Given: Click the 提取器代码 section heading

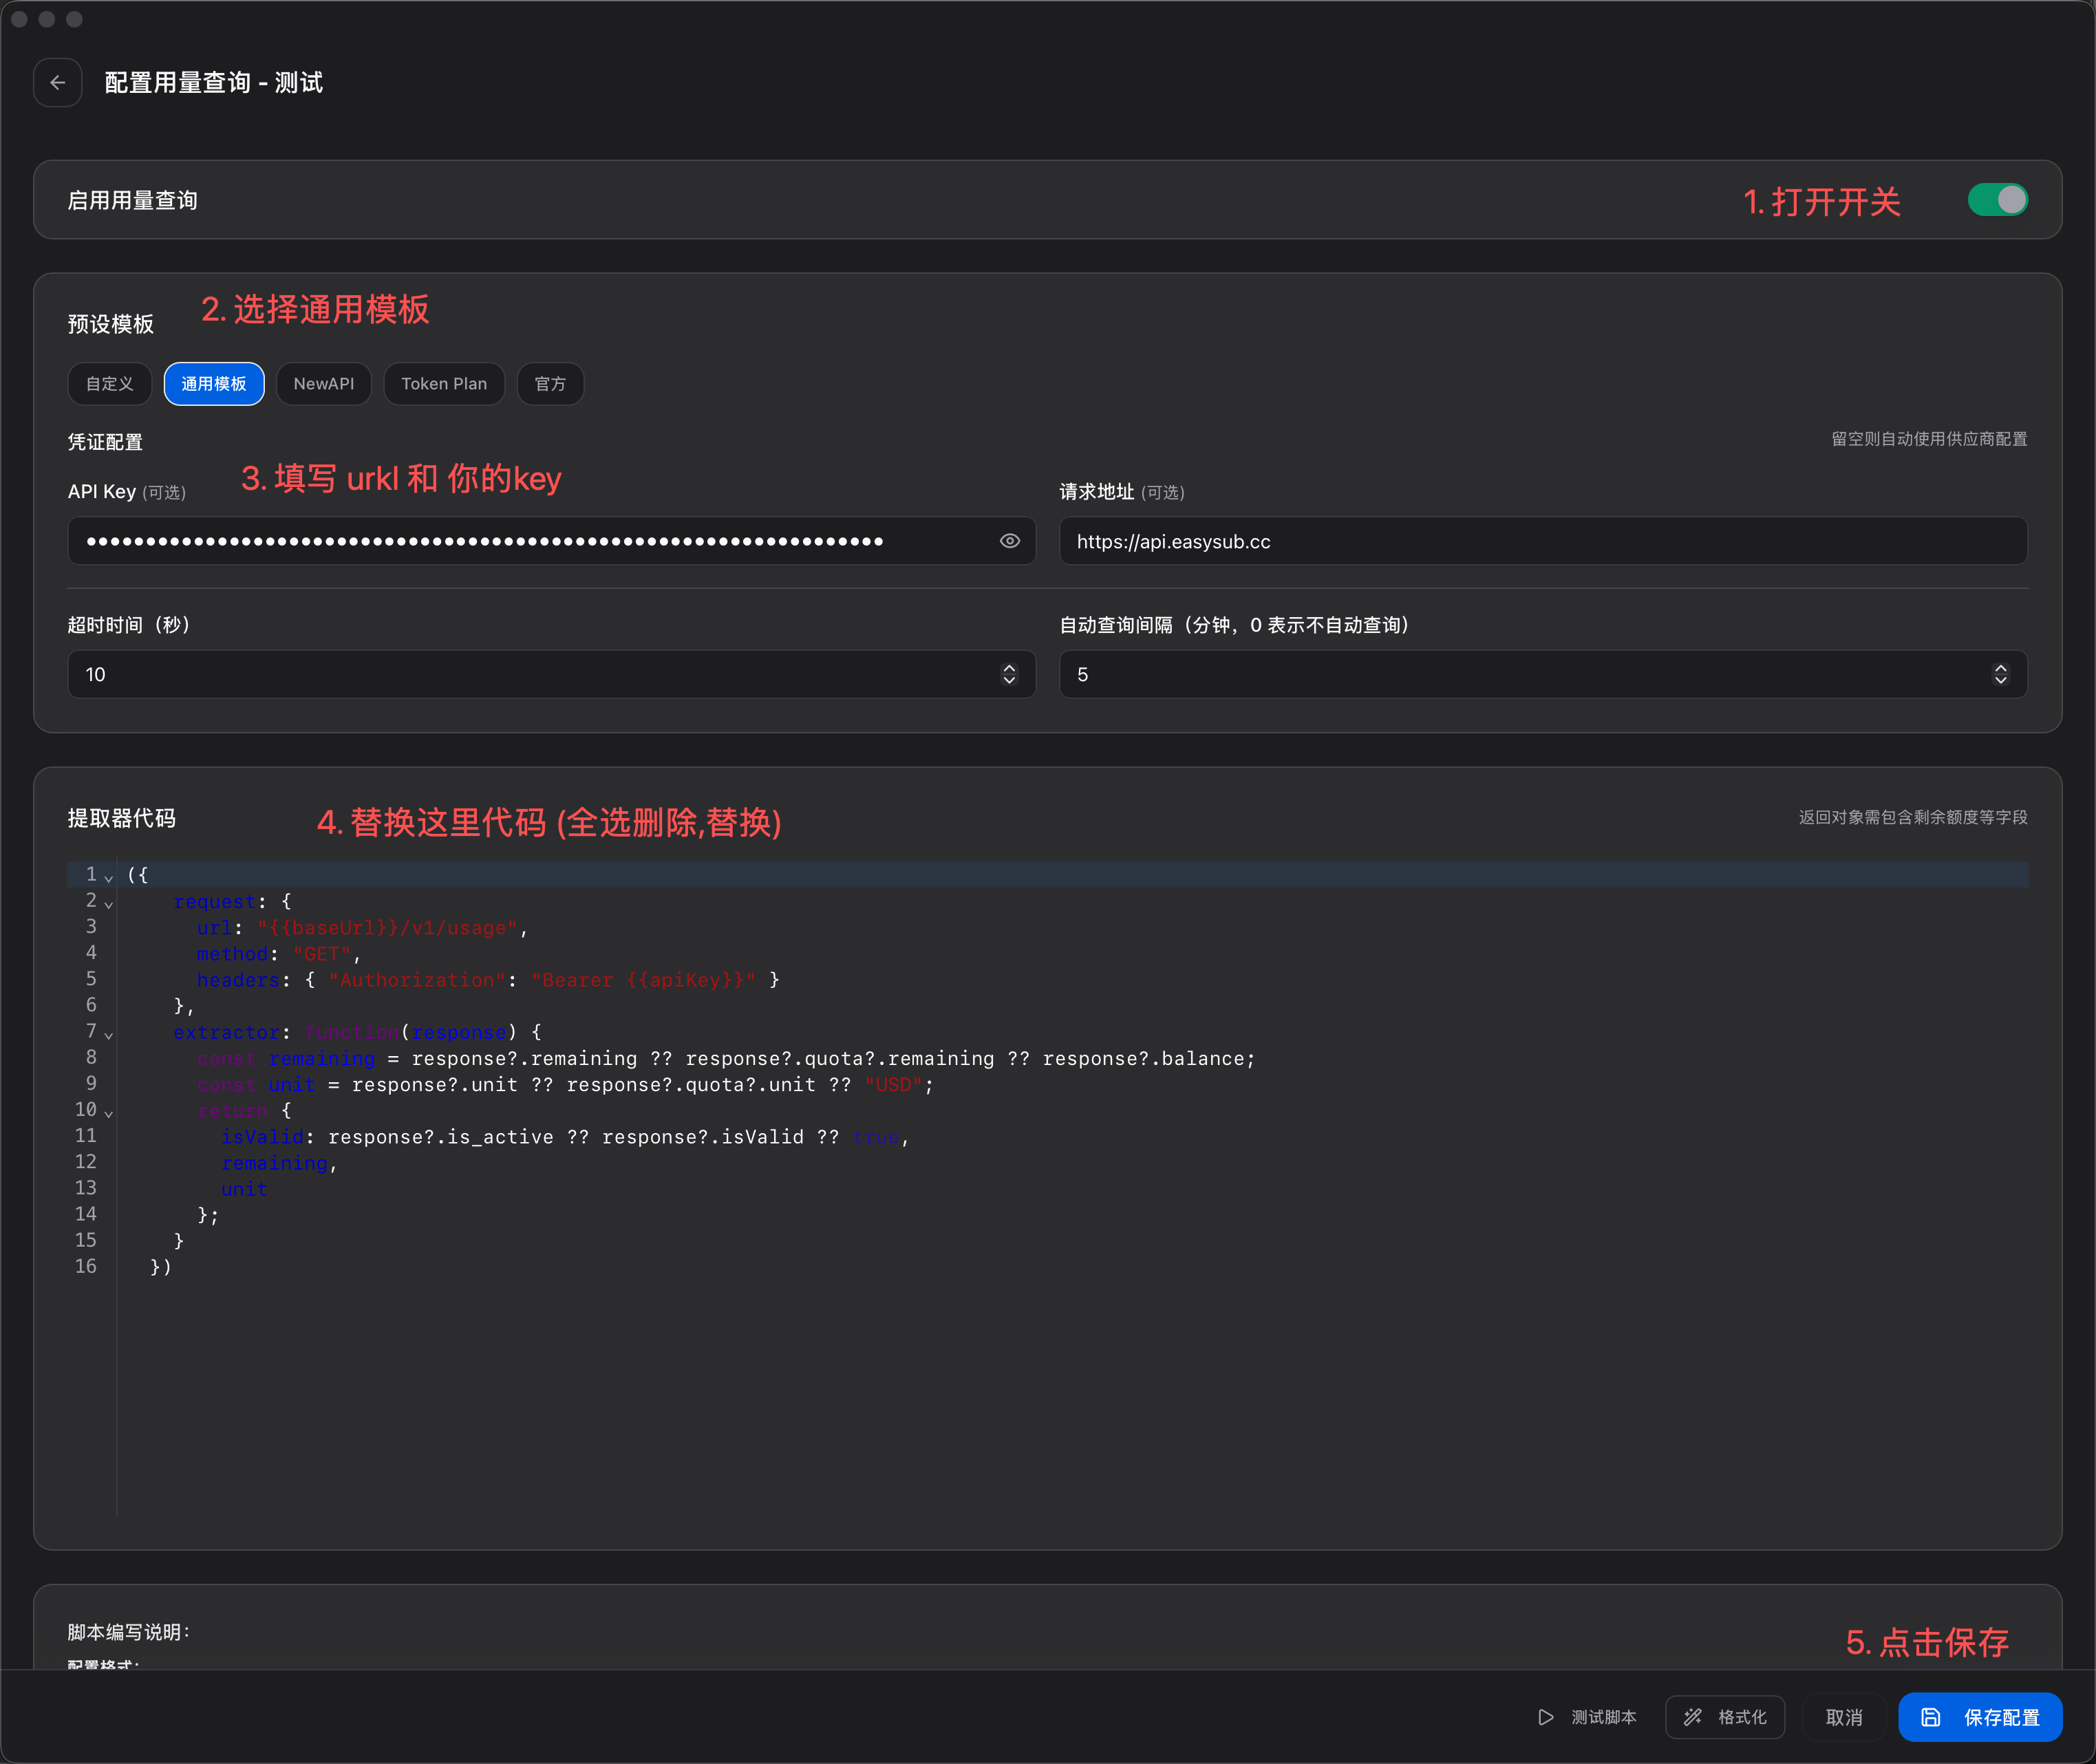Looking at the screenshot, I should 122,818.
